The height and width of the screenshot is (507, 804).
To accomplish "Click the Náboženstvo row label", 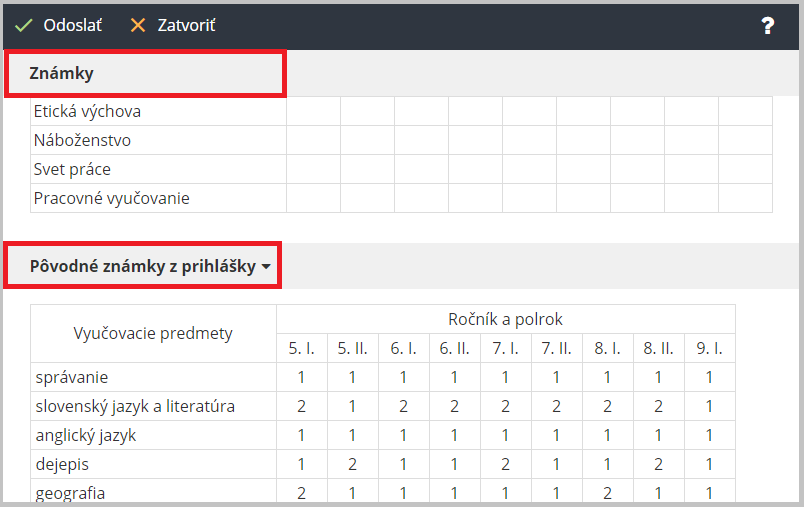I will click(82, 140).
